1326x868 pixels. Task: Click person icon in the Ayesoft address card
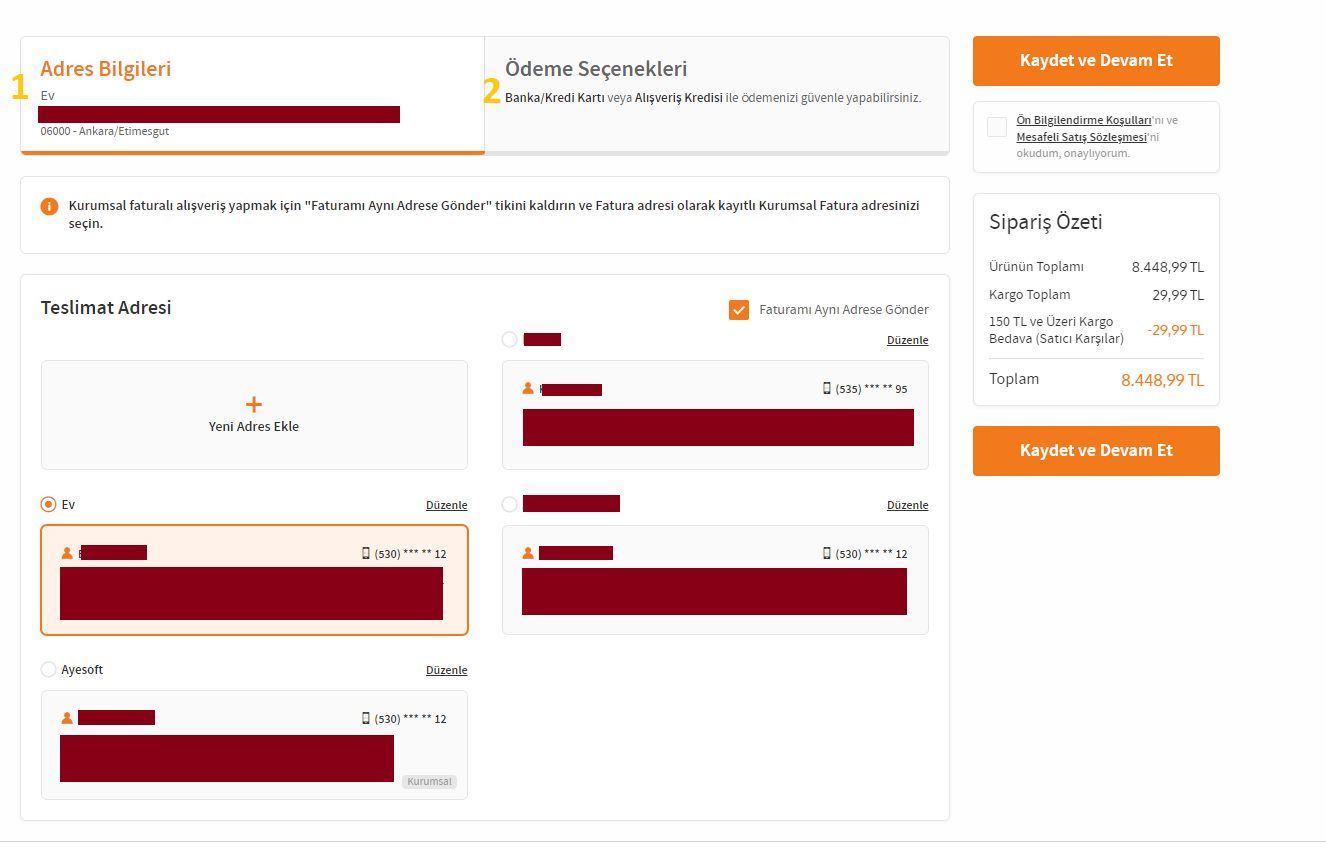[67, 718]
